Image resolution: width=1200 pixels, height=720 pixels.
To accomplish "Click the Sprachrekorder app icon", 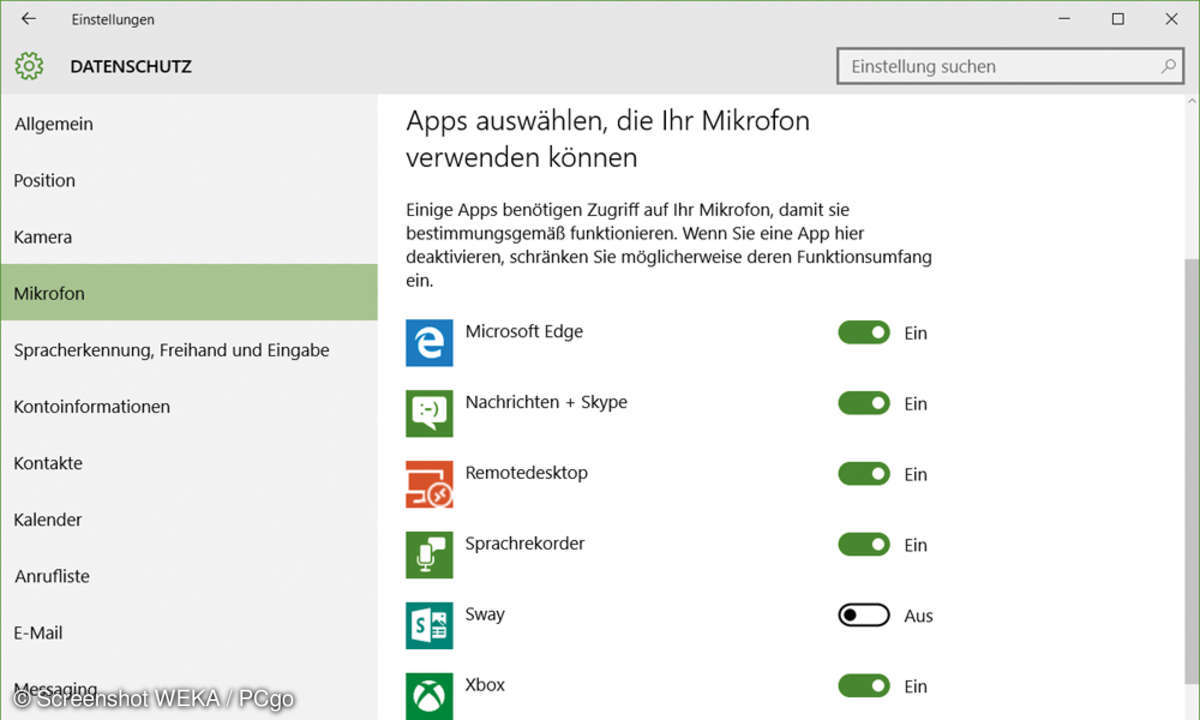I will pos(429,555).
